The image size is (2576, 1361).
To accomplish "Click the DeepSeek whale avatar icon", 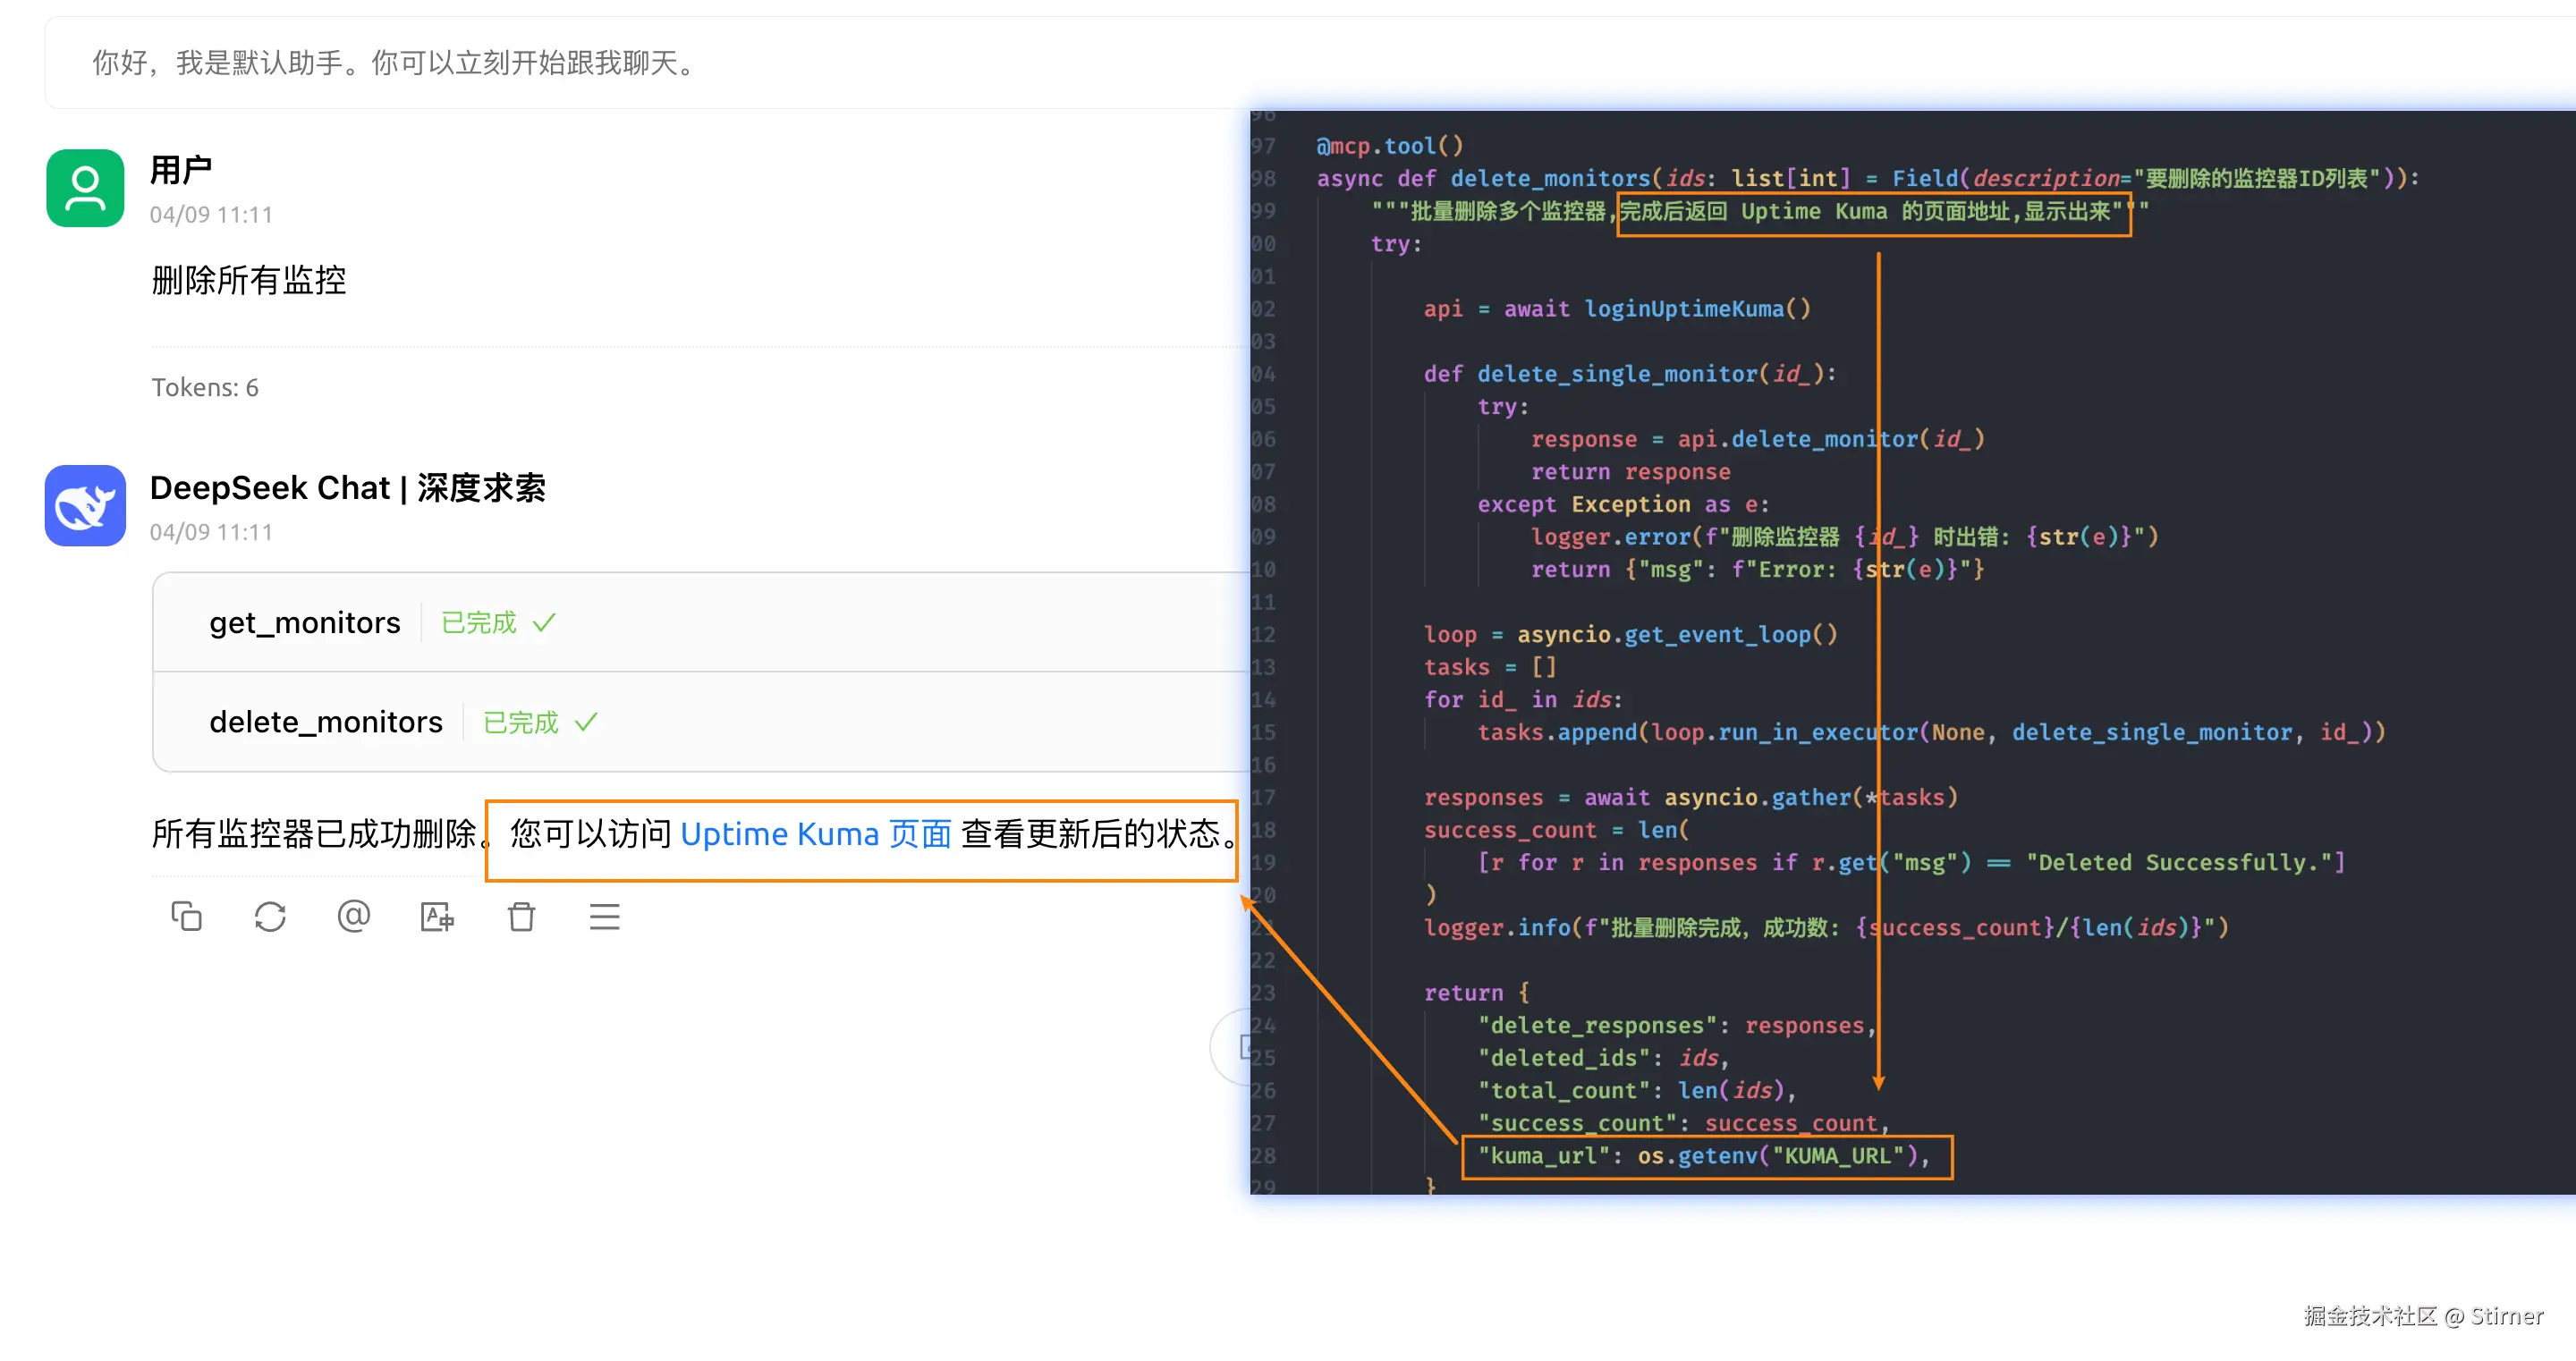I will click(x=85, y=506).
